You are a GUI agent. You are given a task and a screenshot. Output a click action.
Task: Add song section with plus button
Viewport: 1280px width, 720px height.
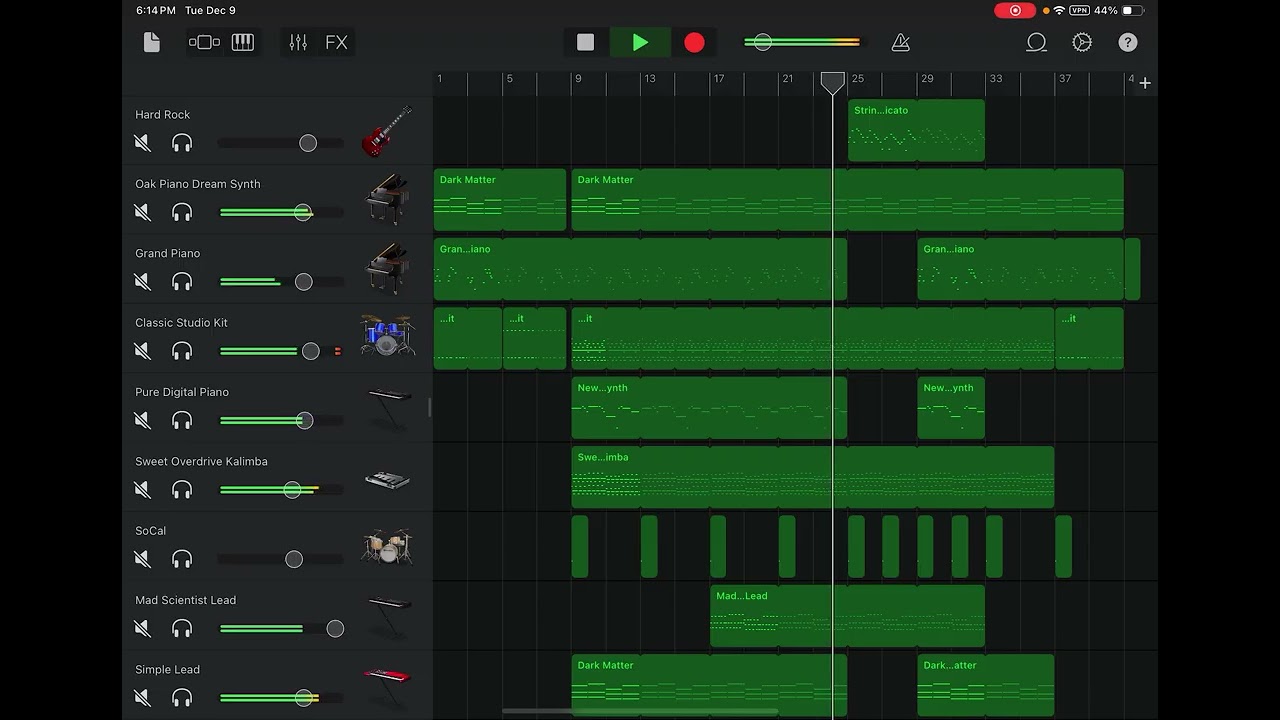click(x=1145, y=83)
